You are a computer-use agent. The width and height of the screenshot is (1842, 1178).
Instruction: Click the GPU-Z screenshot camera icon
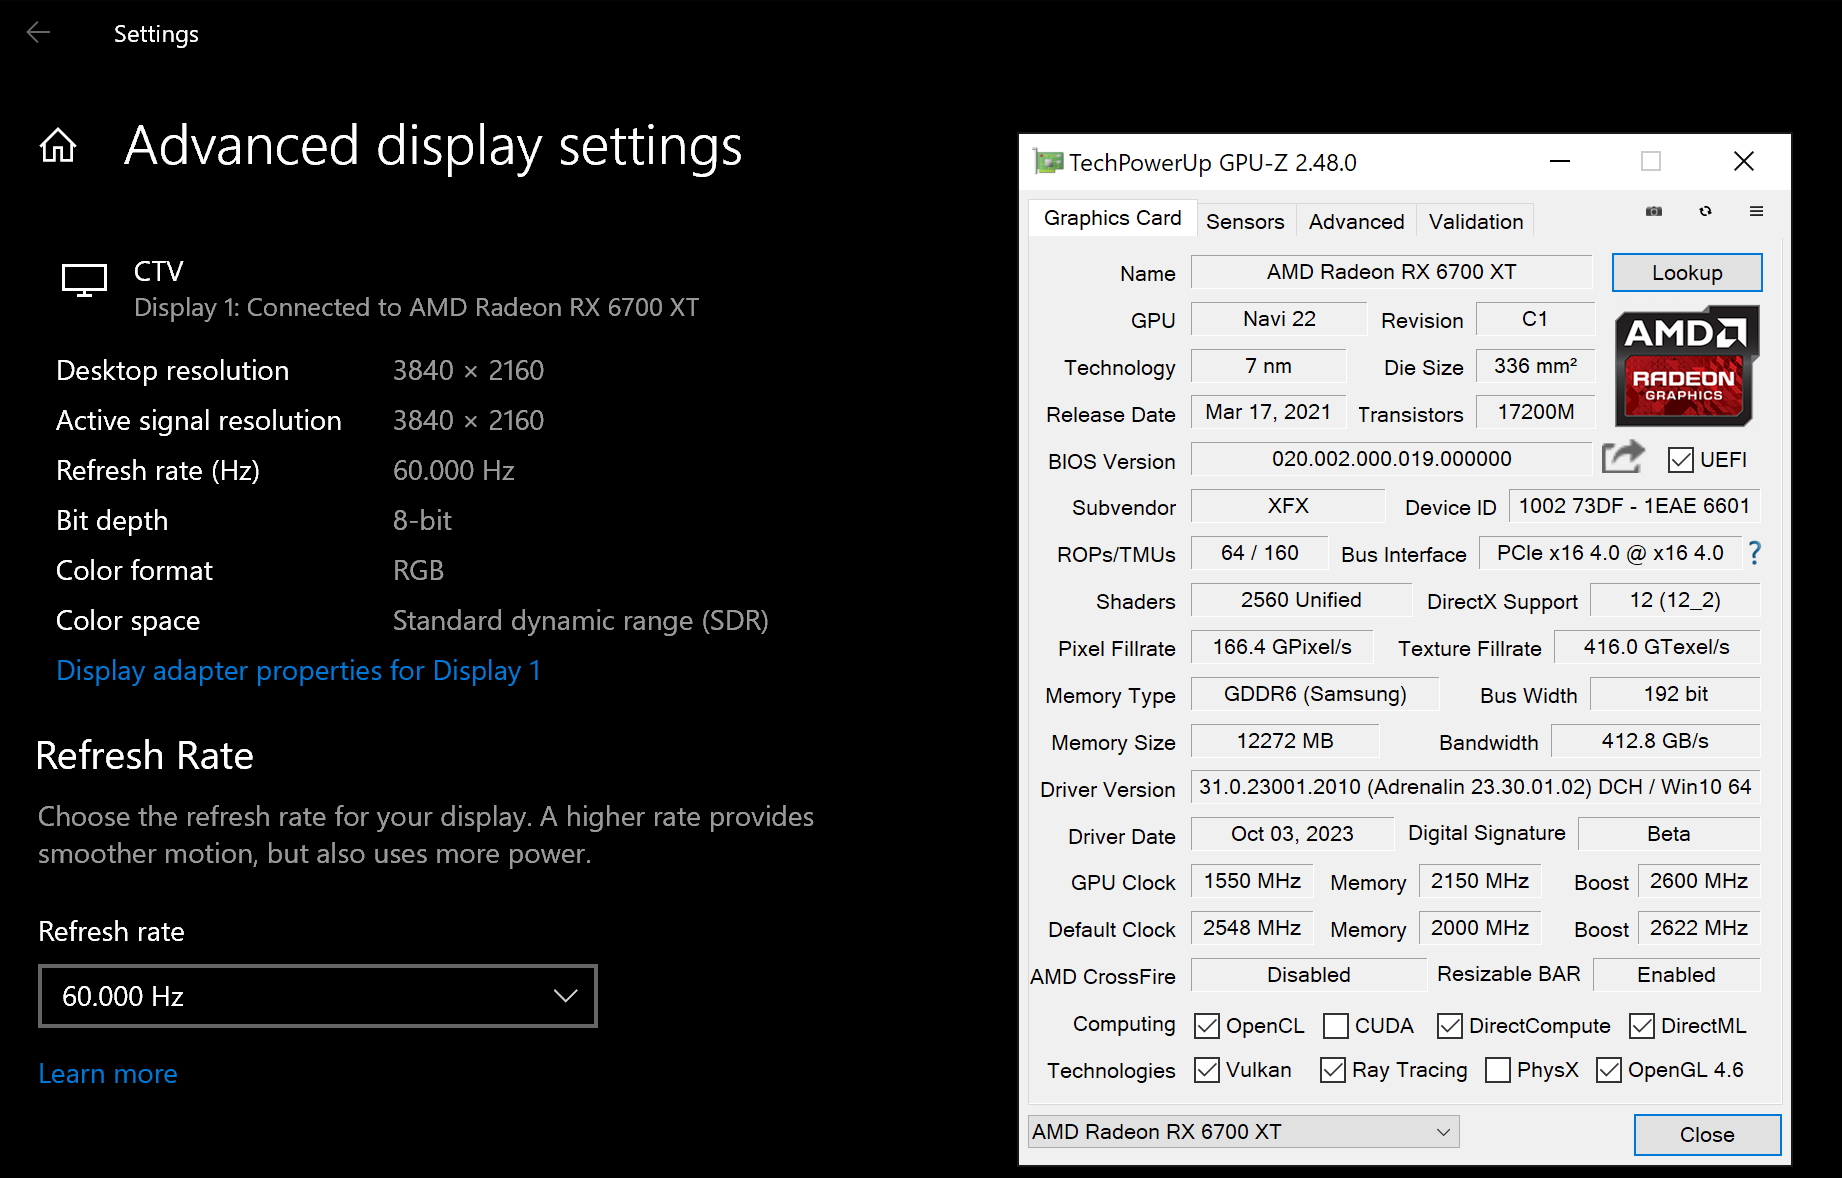1654,211
